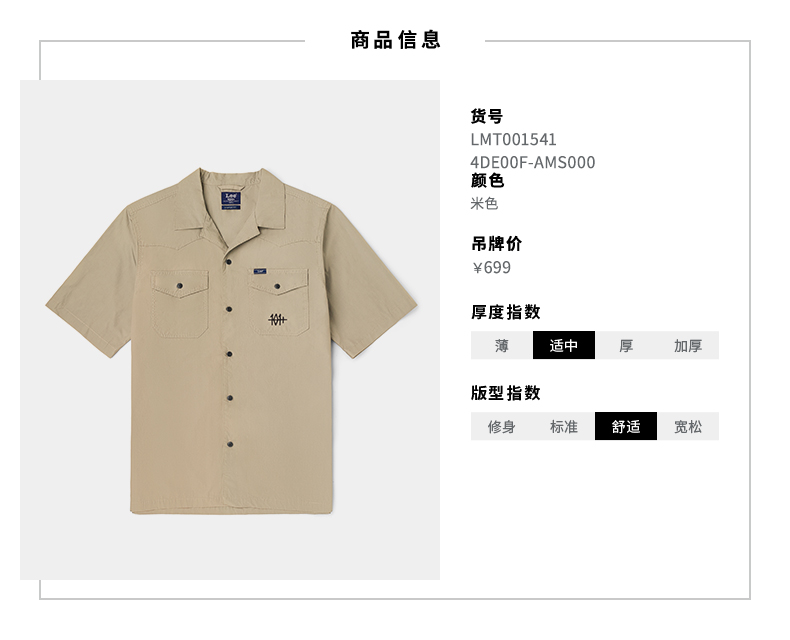The image size is (790, 640).
Task: Click the 101 embroidered logo on pocket
Action: click(x=277, y=319)
